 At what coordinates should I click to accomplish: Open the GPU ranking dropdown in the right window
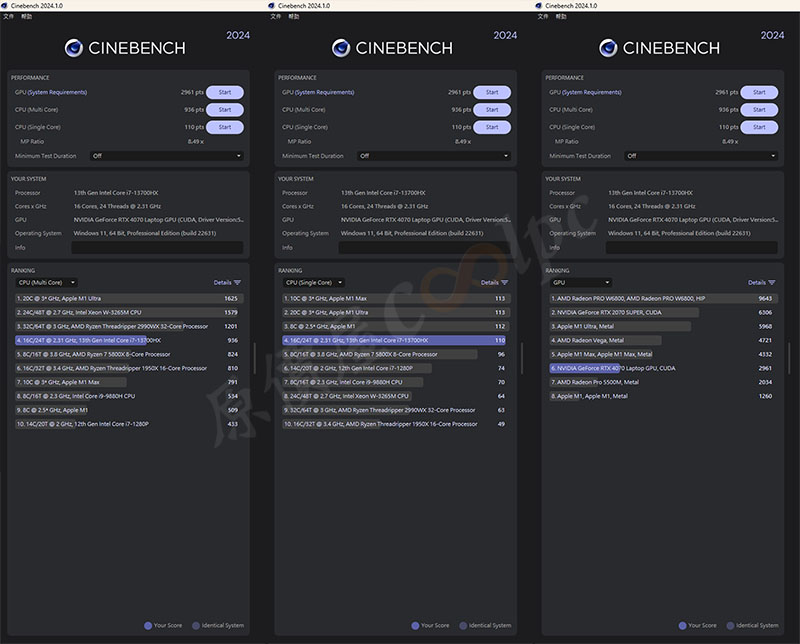pos(581,282)
